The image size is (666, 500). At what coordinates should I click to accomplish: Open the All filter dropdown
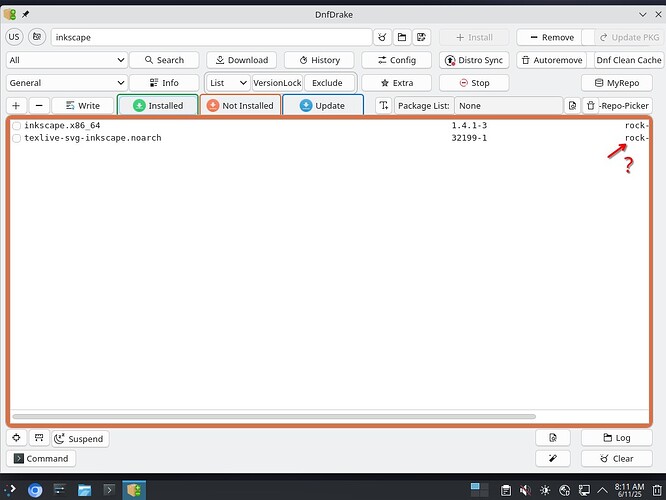coord(67,60)
